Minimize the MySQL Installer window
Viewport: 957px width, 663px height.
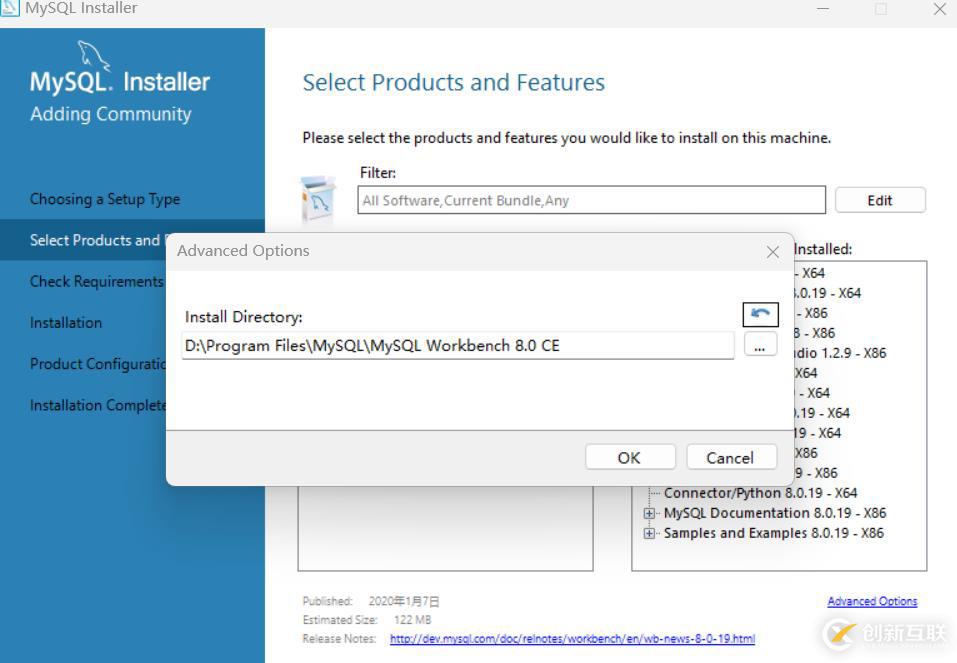823,9
